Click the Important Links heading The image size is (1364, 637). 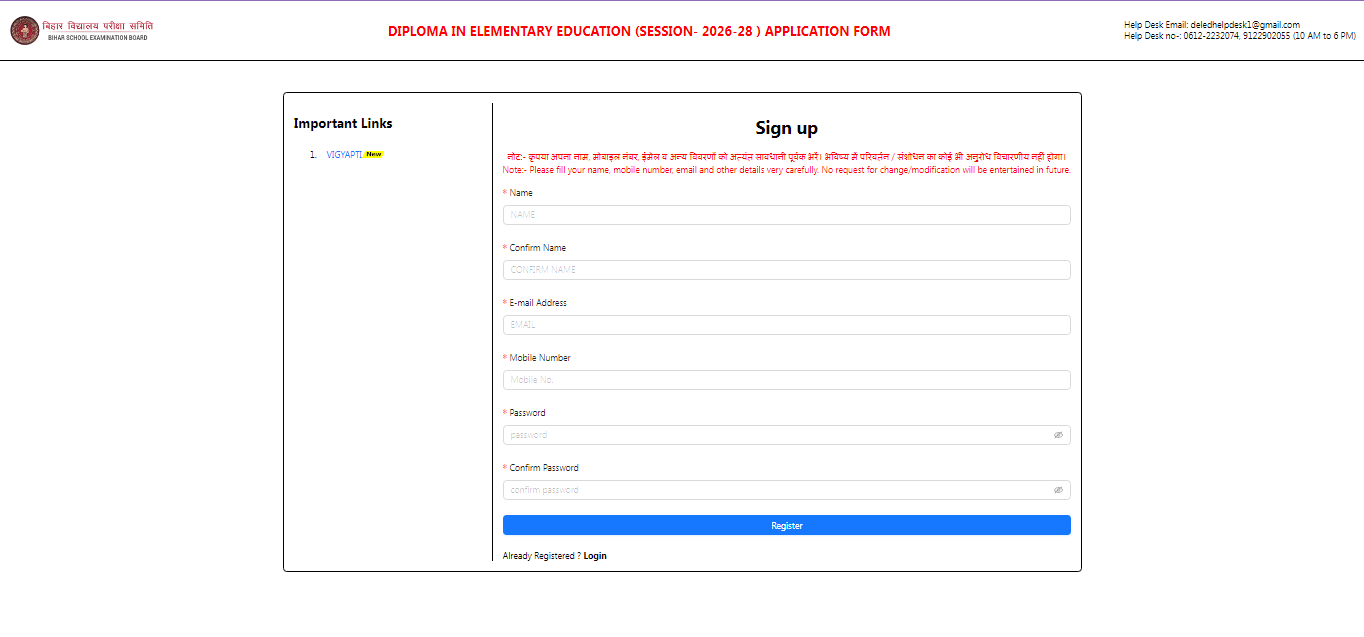(x=343, y=123)
